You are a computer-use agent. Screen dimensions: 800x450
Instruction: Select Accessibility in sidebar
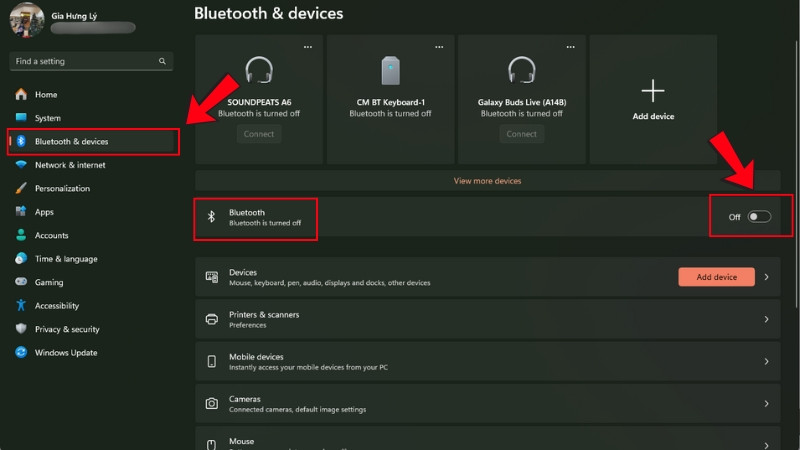click(x=91, y=306)
